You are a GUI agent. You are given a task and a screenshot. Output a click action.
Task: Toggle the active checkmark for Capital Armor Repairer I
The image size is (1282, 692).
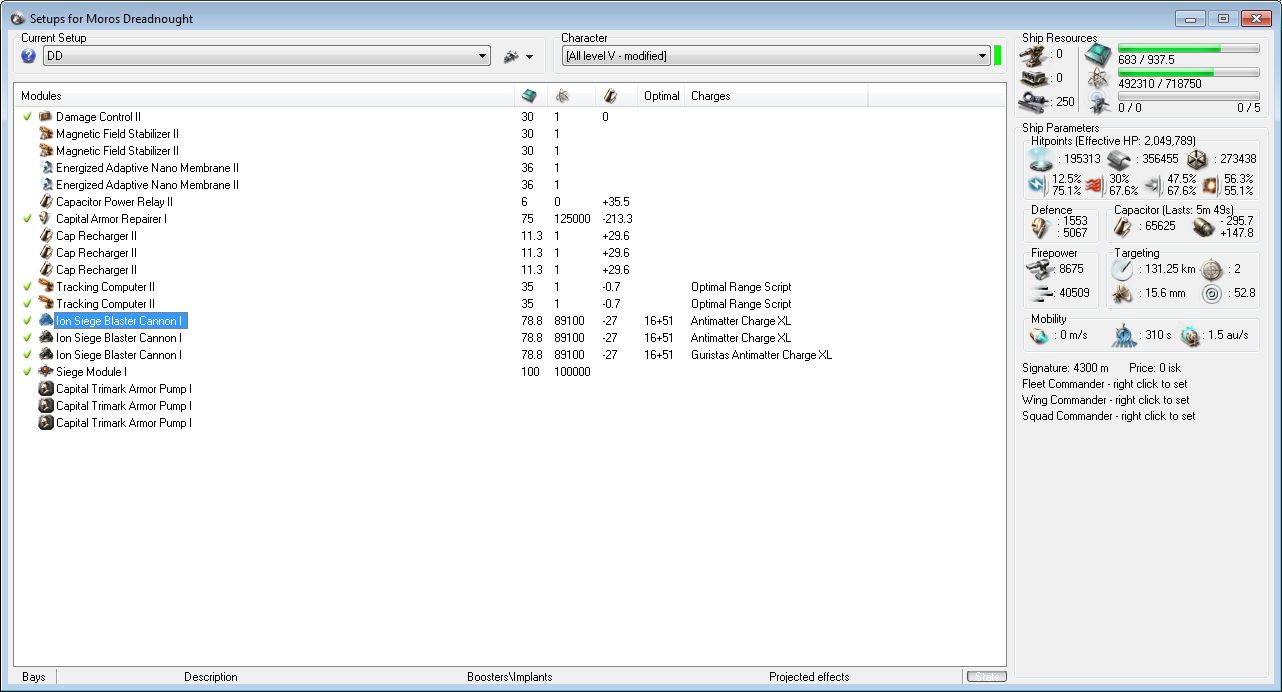(28, 219)
